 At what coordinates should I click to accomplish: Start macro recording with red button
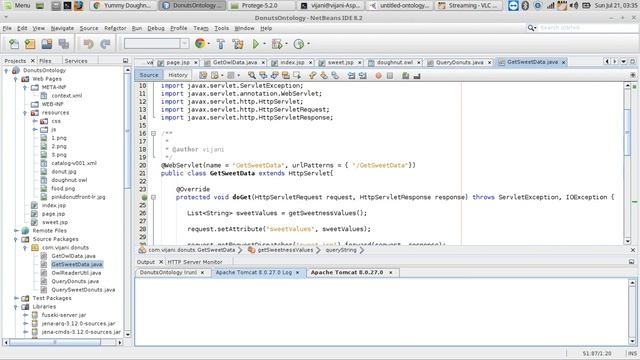pos(378,76)
